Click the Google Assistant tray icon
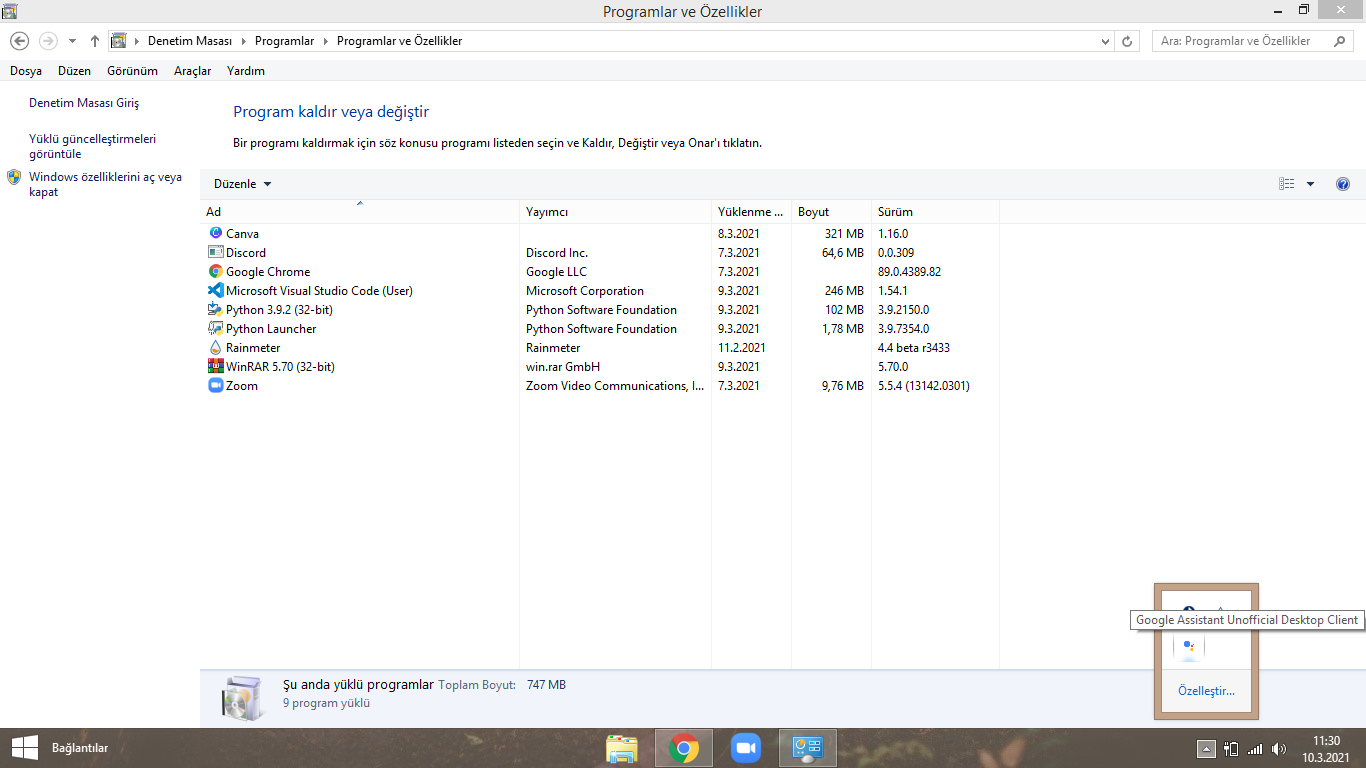The height and width of the screenshot is (768, 1366). (x=1188, y=646)
